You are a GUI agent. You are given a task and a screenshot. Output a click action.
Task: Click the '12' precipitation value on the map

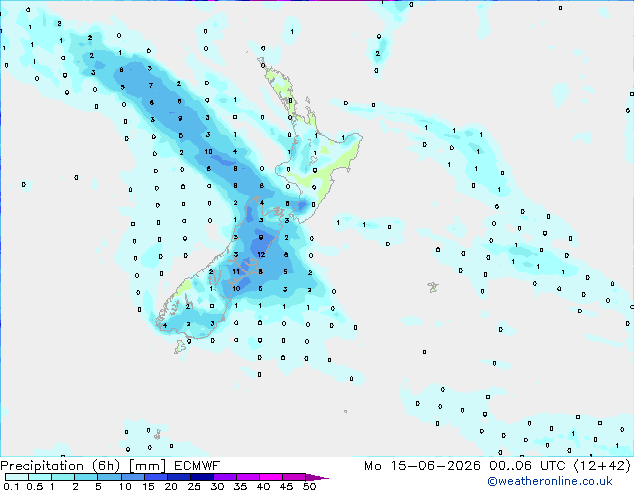tap(261, 255)
